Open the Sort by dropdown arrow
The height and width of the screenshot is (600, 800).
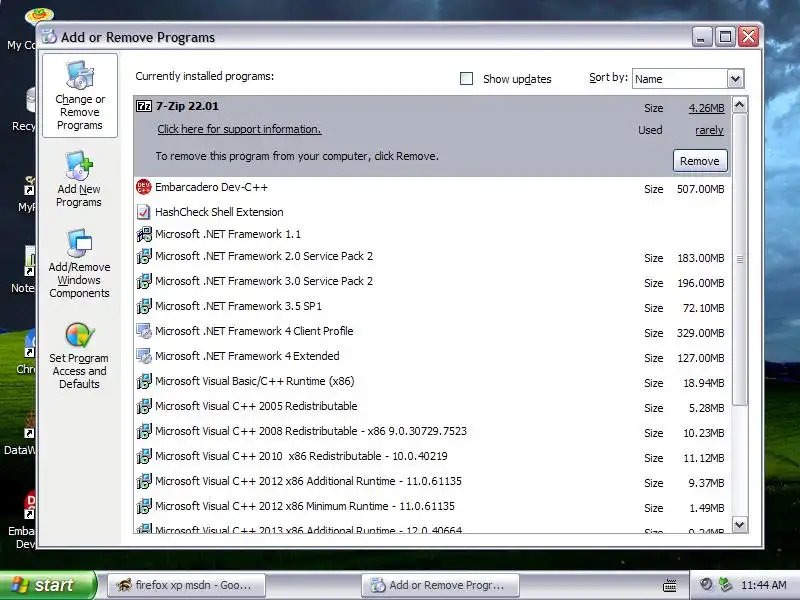(735, 79)
